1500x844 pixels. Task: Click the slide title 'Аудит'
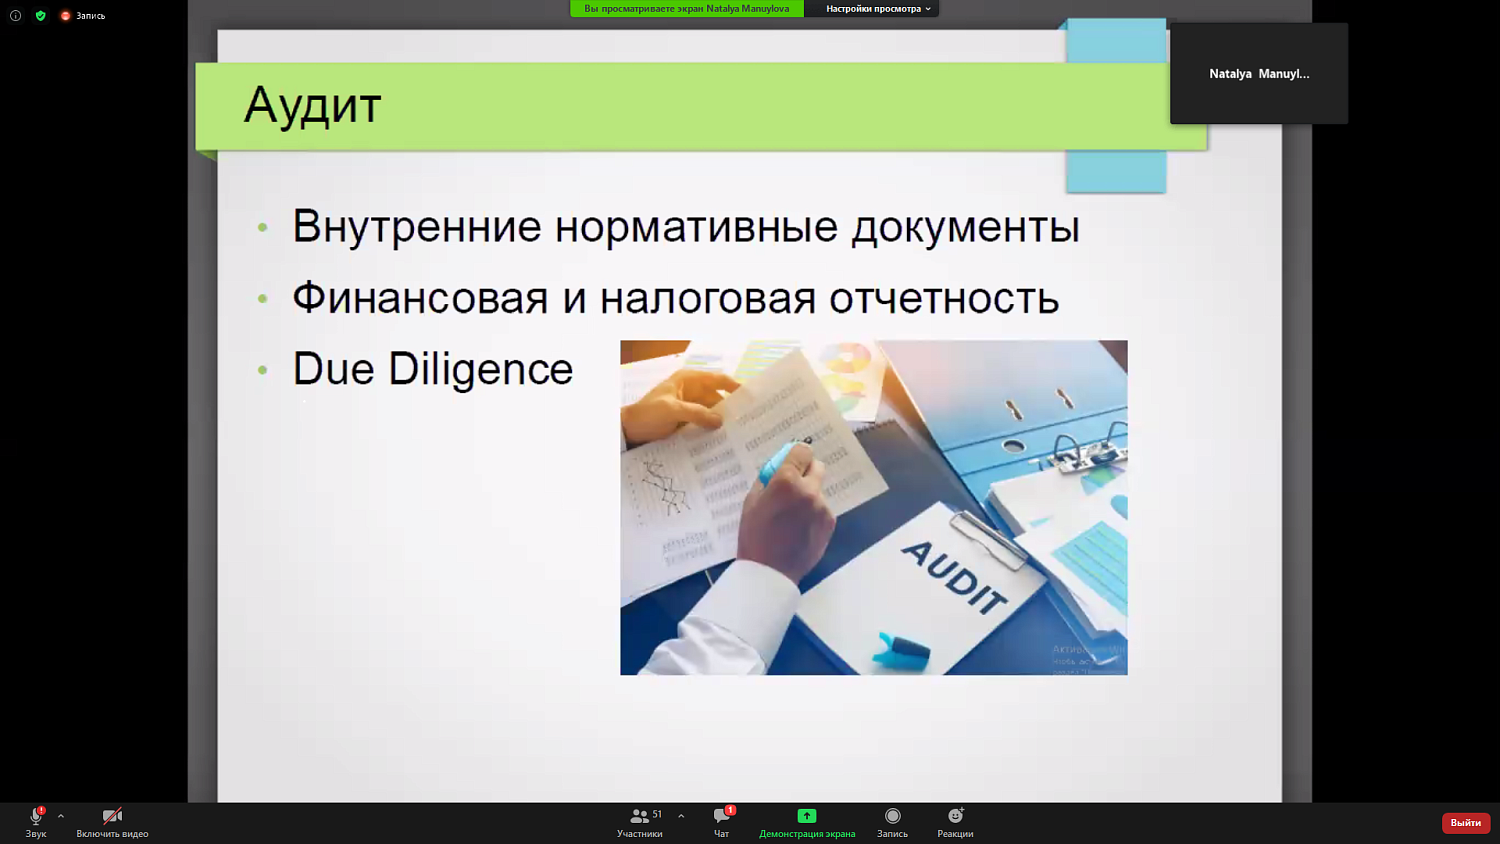point(313,105)
